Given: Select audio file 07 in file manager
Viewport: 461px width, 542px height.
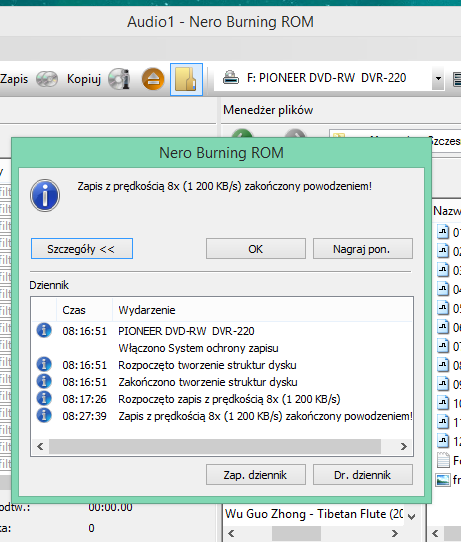Looking at the screenshot, I should [x=448, y=346].
